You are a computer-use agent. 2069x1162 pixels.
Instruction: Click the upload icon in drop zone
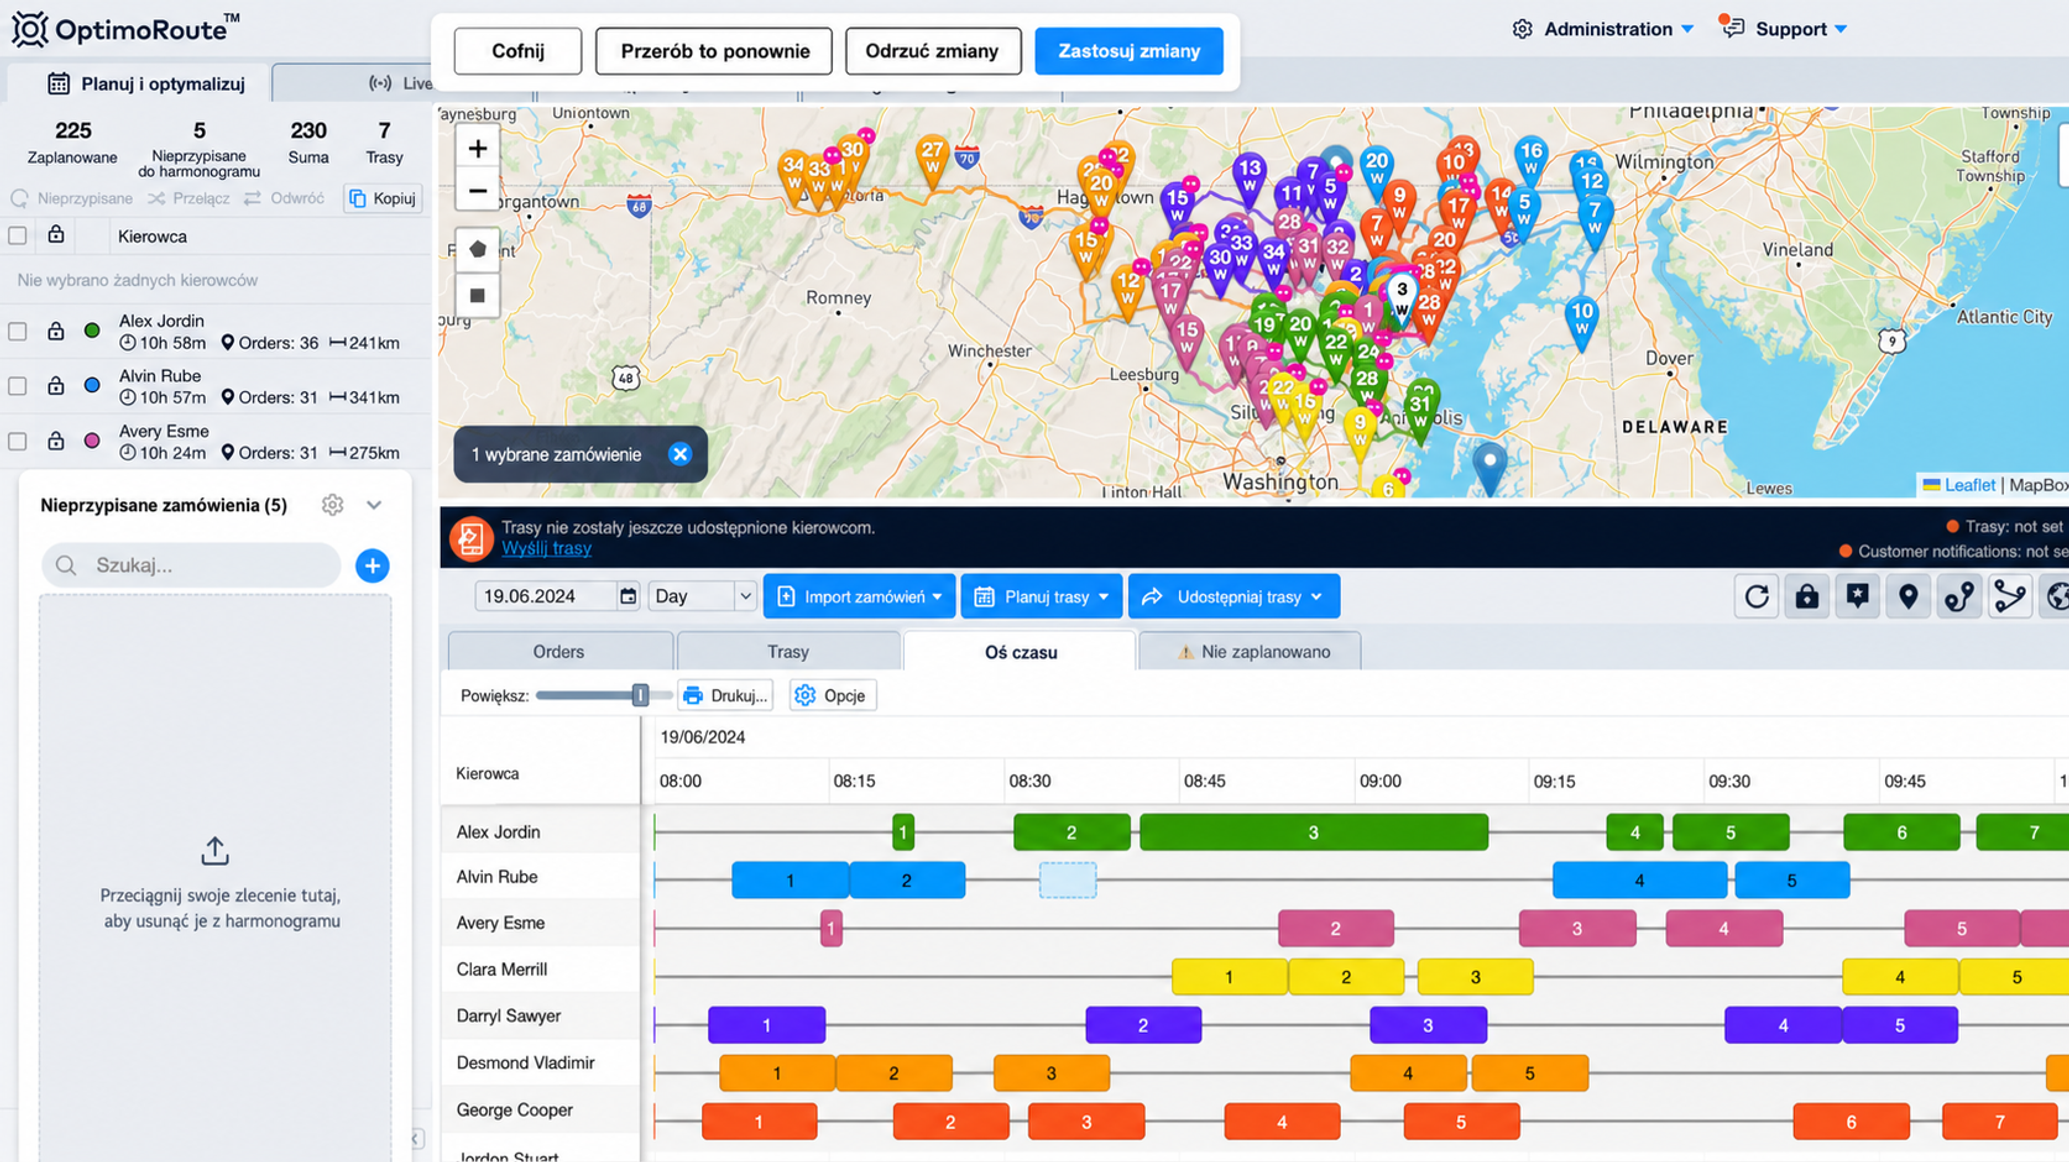pyautogui.click(x=215, y=851)
